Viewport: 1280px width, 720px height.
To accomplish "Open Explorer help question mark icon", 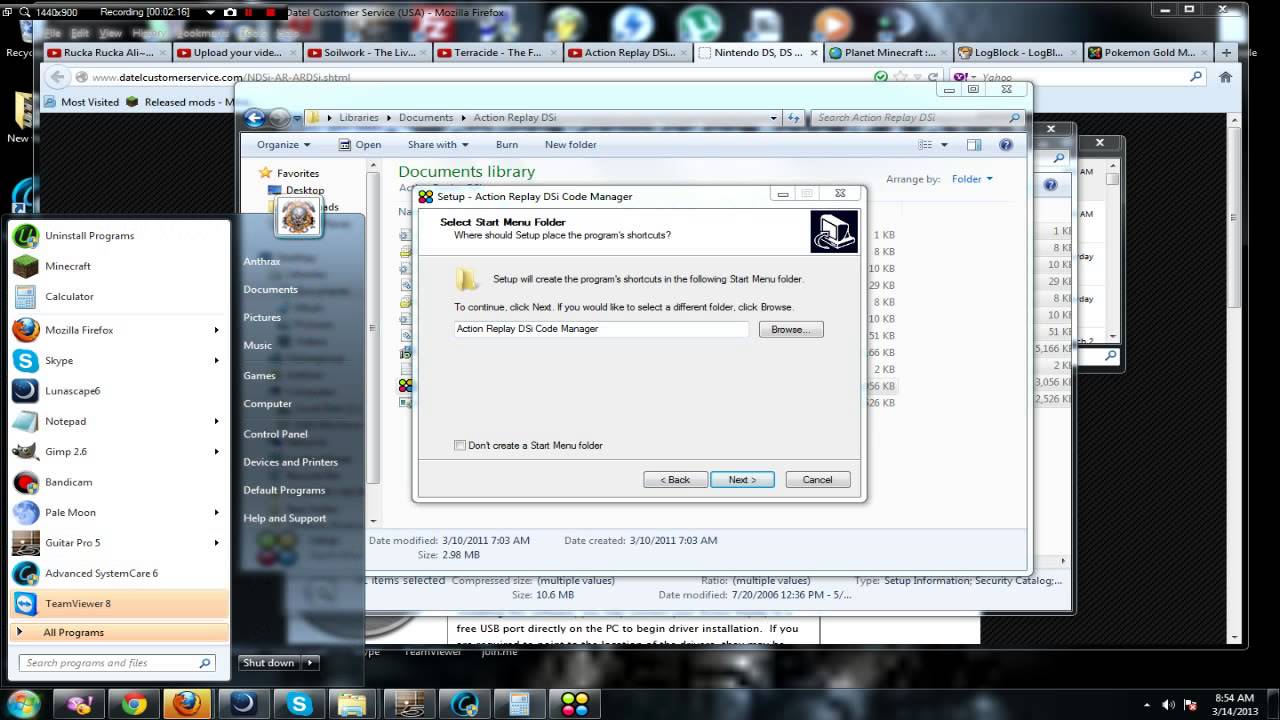I will pos(1006,145).
